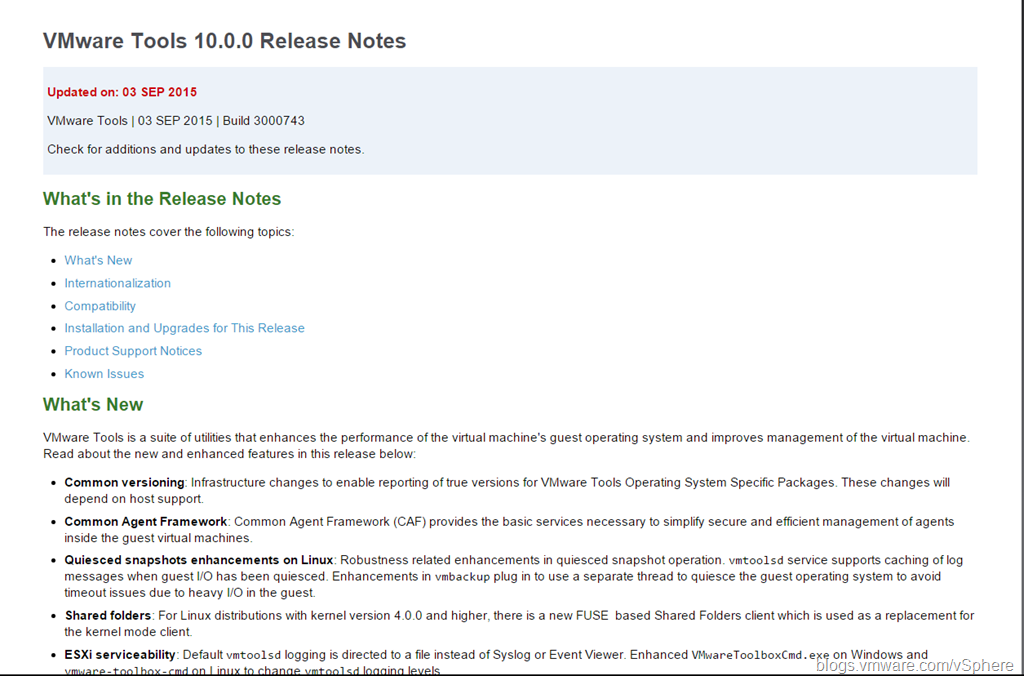Screen dimensions: 1024x676
Task: Open the Product Support Notices link
Action: [133, 351]
